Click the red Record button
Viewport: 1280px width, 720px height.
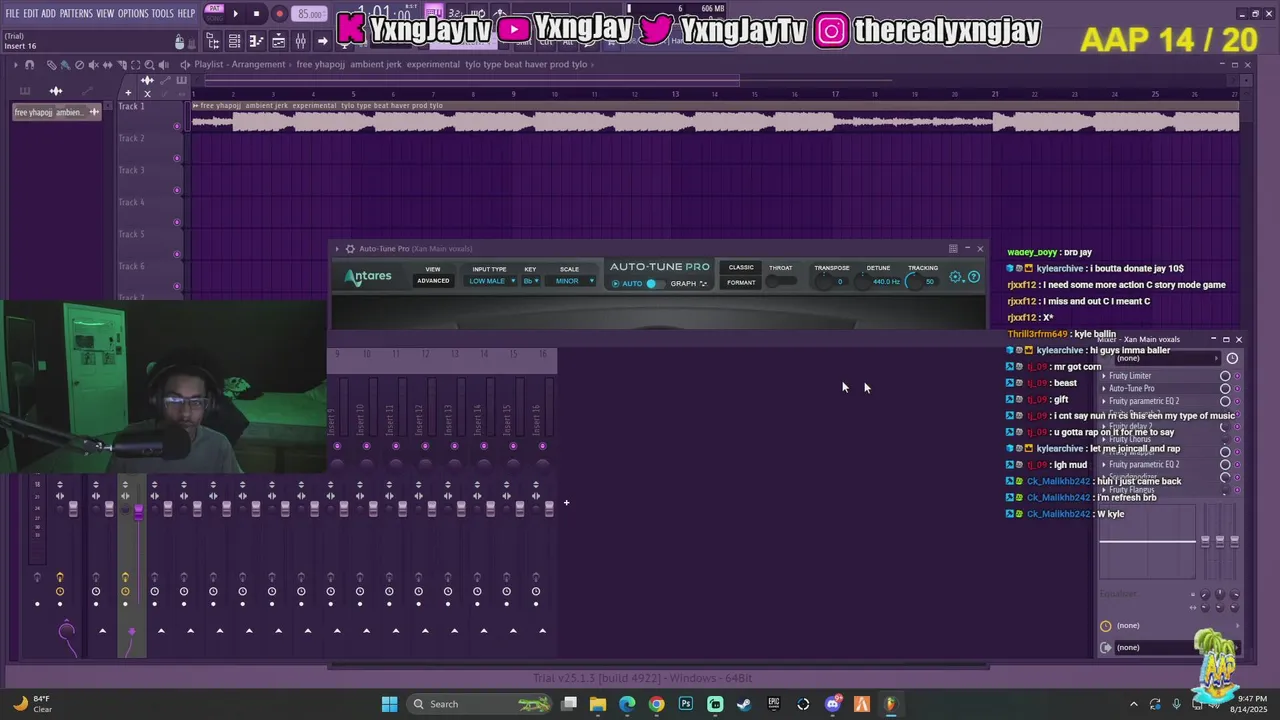279,14
